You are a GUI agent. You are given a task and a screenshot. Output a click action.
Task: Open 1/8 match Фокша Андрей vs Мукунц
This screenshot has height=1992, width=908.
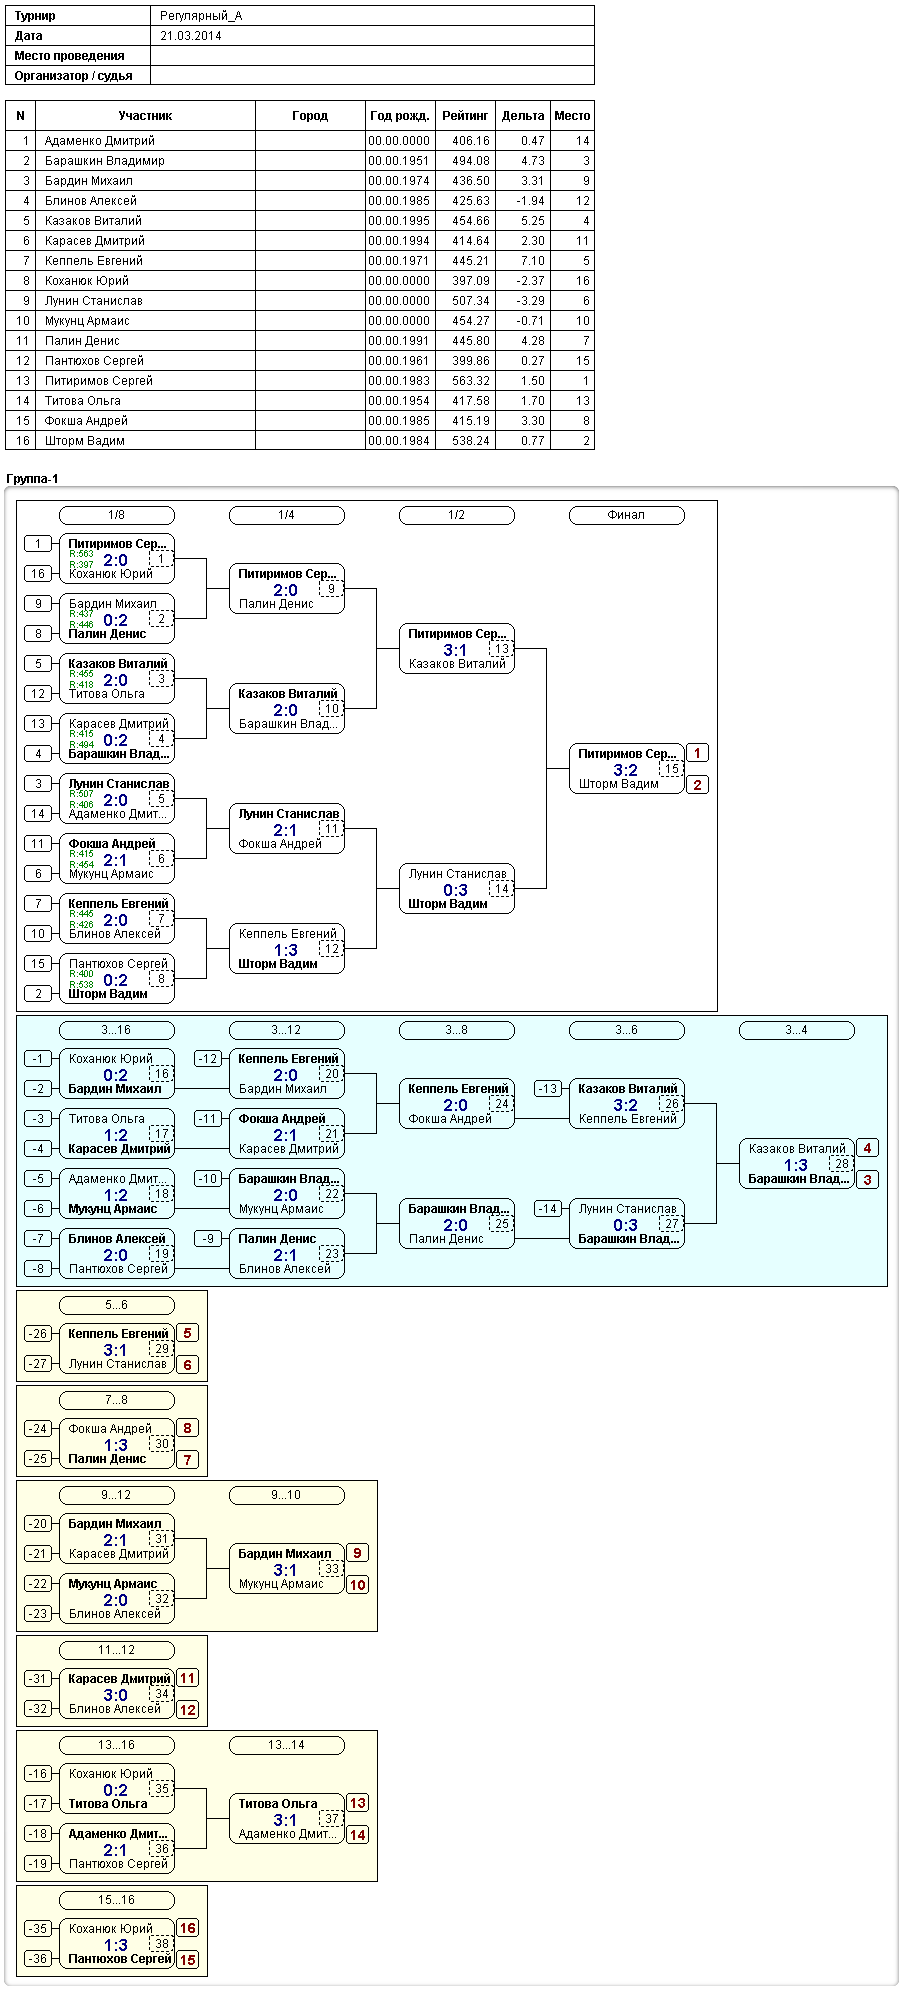[x=117, y=859]
